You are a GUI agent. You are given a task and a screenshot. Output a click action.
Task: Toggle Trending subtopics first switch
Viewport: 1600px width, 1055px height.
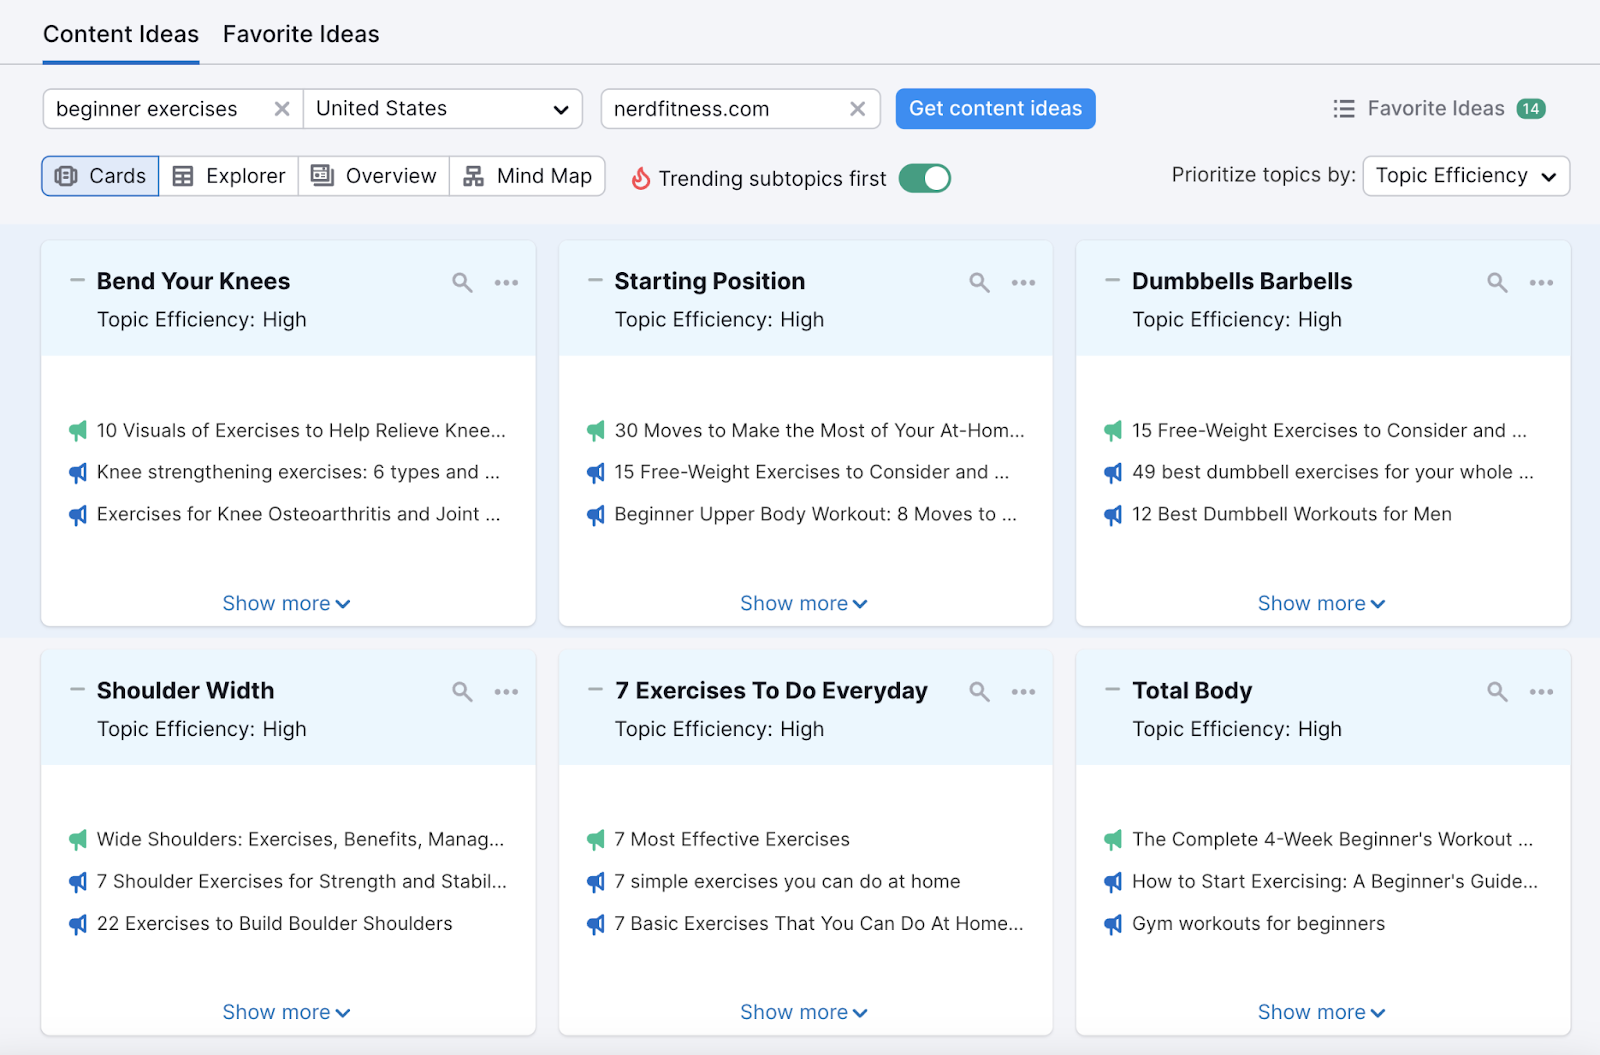(924, 179)
